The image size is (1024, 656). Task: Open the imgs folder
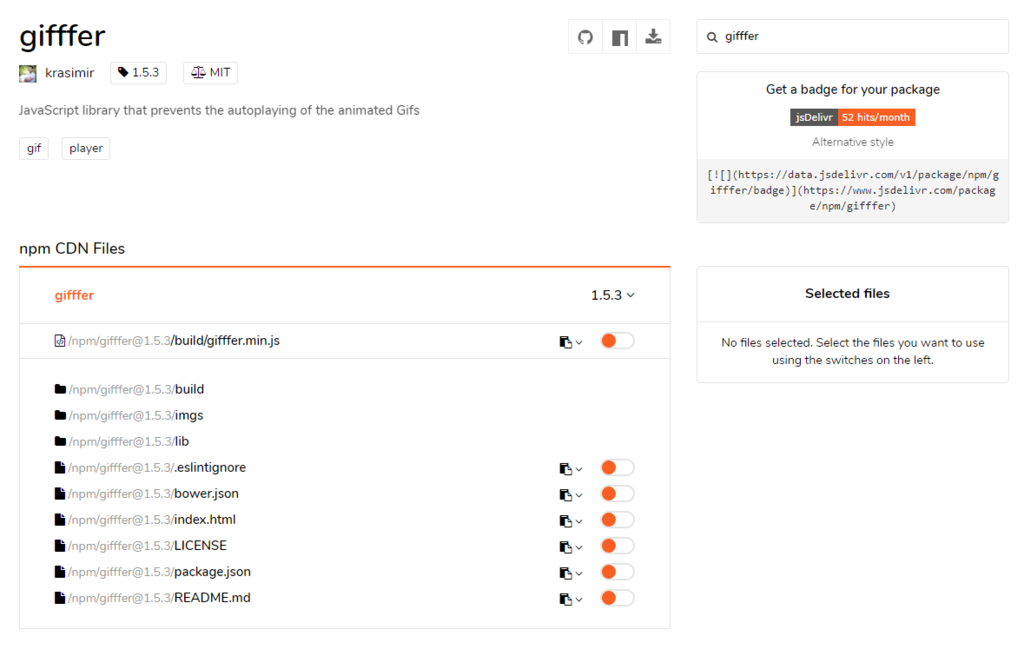[x=135, y=416]
